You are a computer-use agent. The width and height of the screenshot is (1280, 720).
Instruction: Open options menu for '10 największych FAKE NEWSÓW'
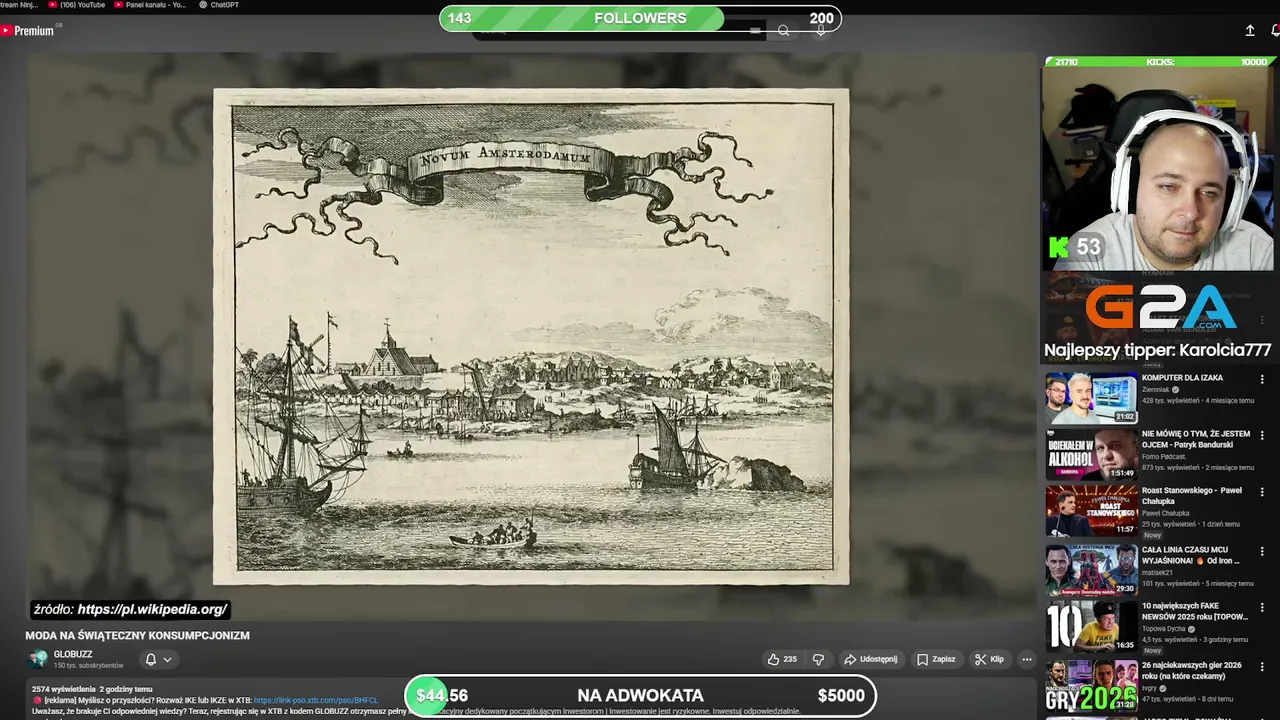coord(1262,608)
